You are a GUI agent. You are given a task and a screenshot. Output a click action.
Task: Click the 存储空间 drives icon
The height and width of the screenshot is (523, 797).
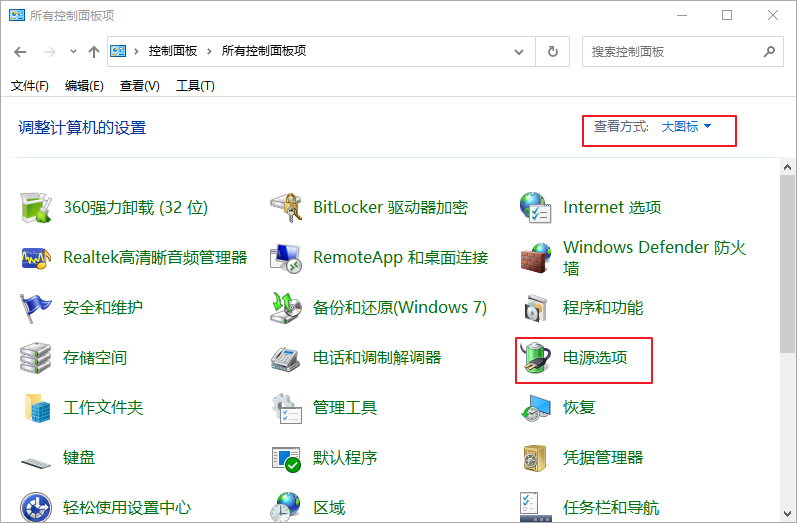point(36,358)
